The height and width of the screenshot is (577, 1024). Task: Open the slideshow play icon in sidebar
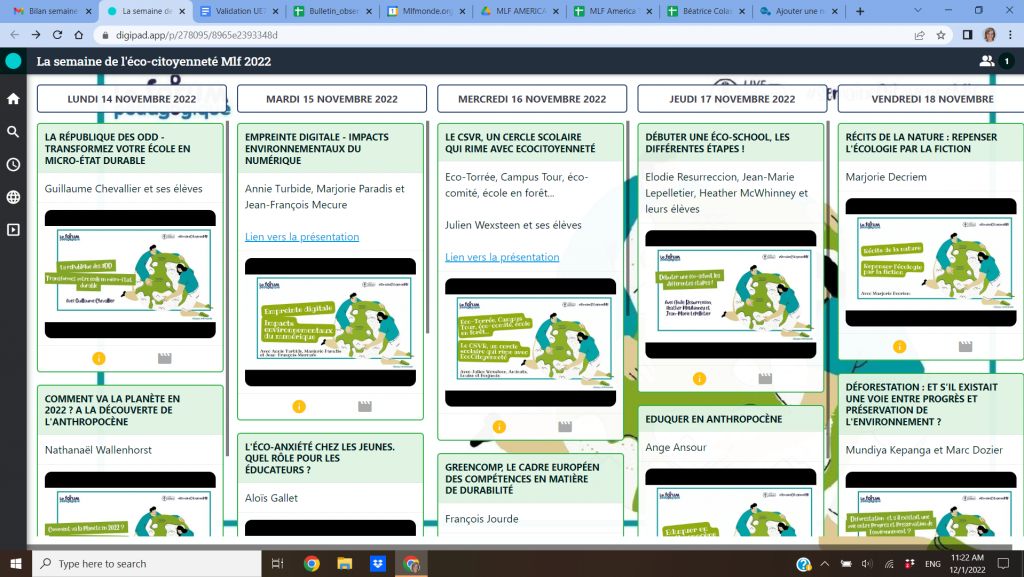[13, 230]
